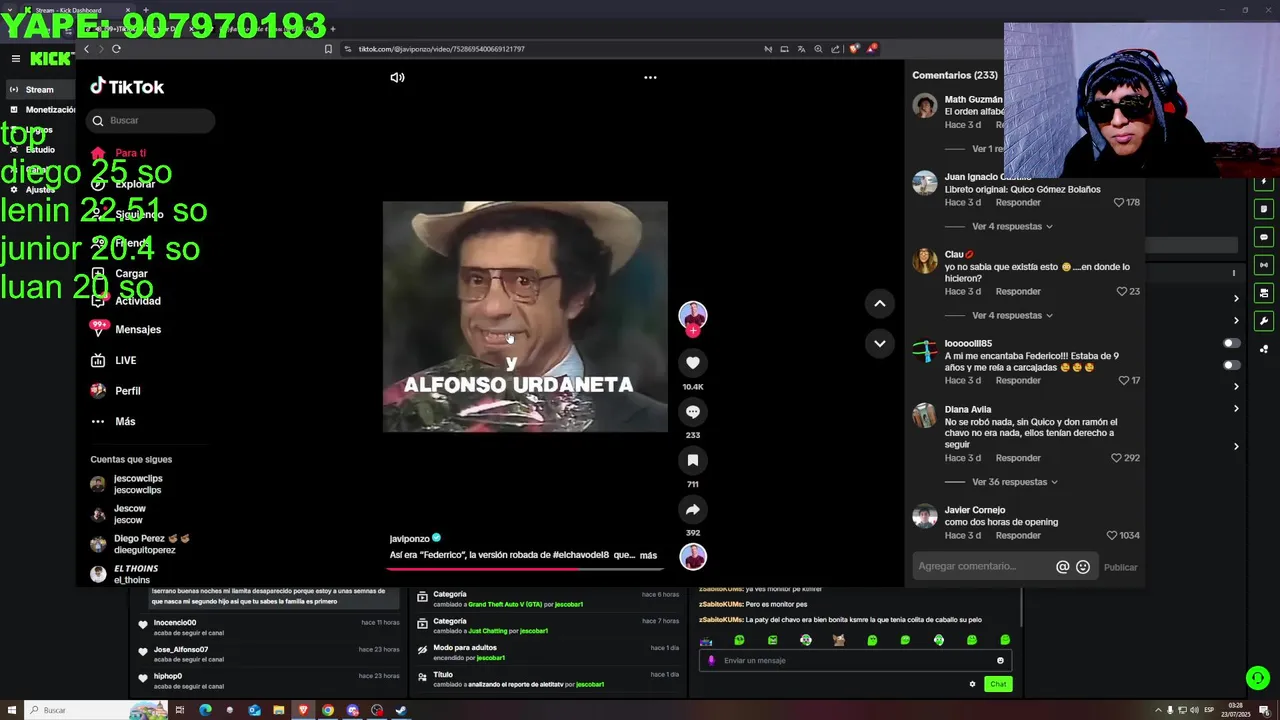This screenshot has width=1280, height=720.
Task: Follow creator with red plus badge
Action: (693, 331)
